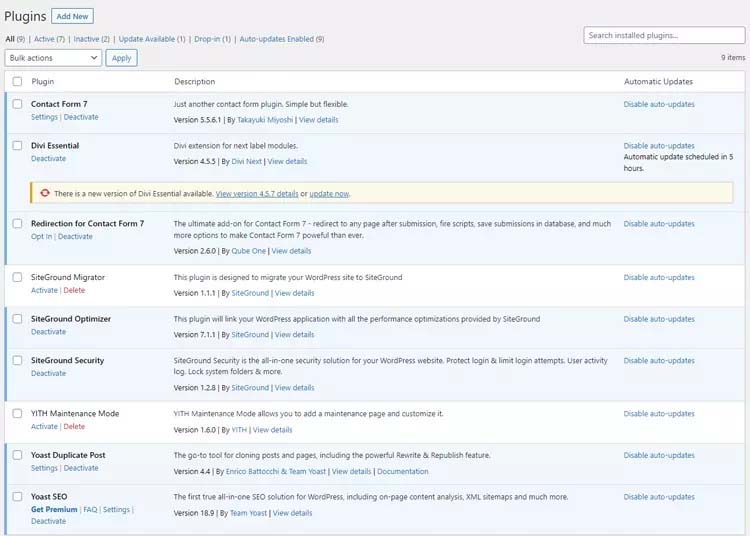Select the '9 items' count text

pos(733,57)
